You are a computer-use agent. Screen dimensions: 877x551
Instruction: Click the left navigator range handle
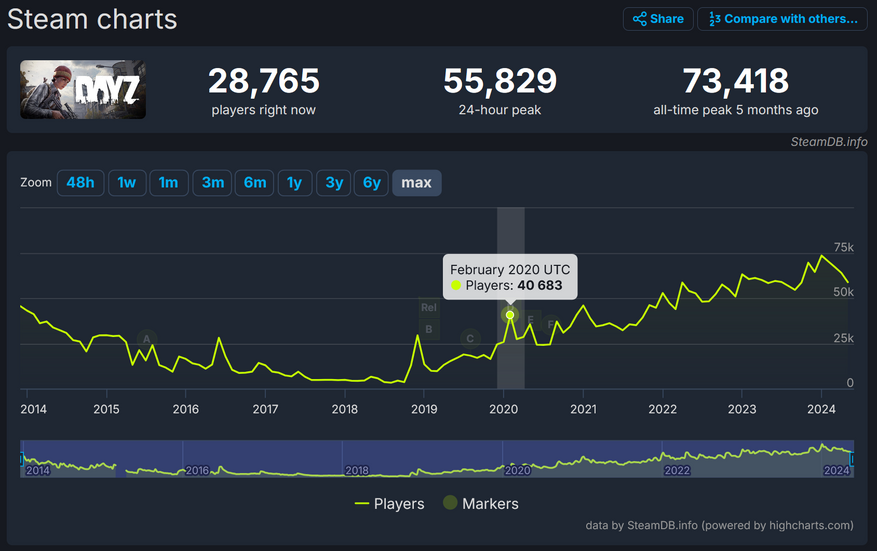(x=21, y=459)
